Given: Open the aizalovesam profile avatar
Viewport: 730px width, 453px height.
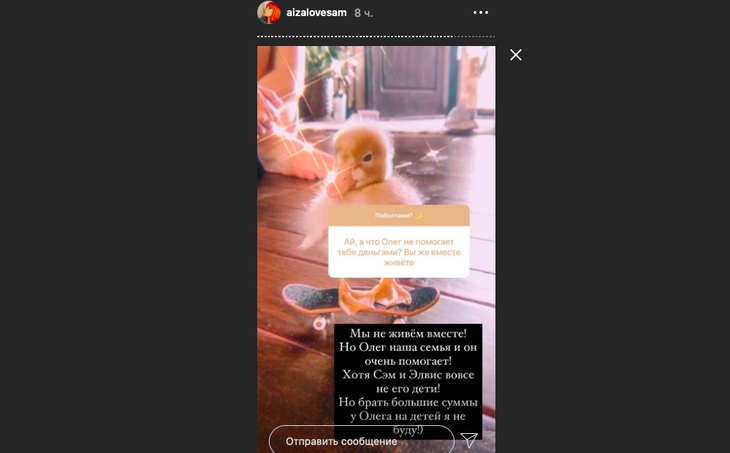Looking at the screenshot, I should tap(269, 13).
